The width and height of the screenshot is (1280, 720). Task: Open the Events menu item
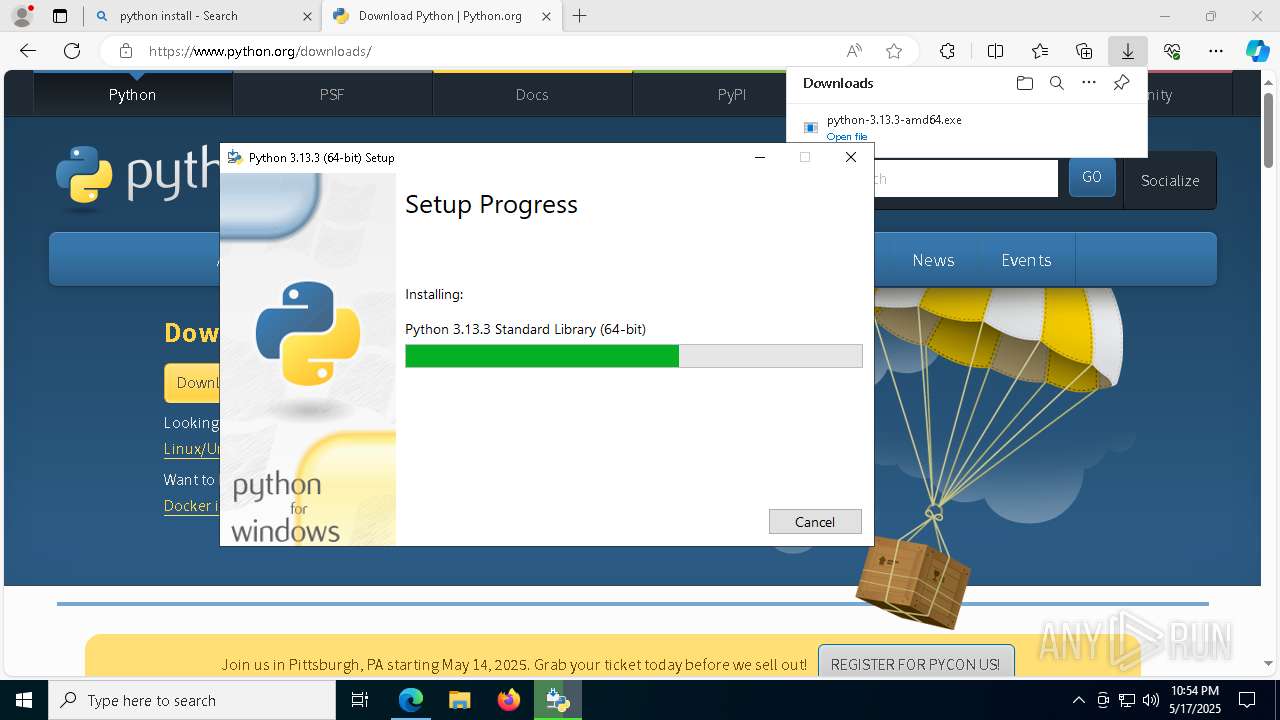[x=1026, y=260]
